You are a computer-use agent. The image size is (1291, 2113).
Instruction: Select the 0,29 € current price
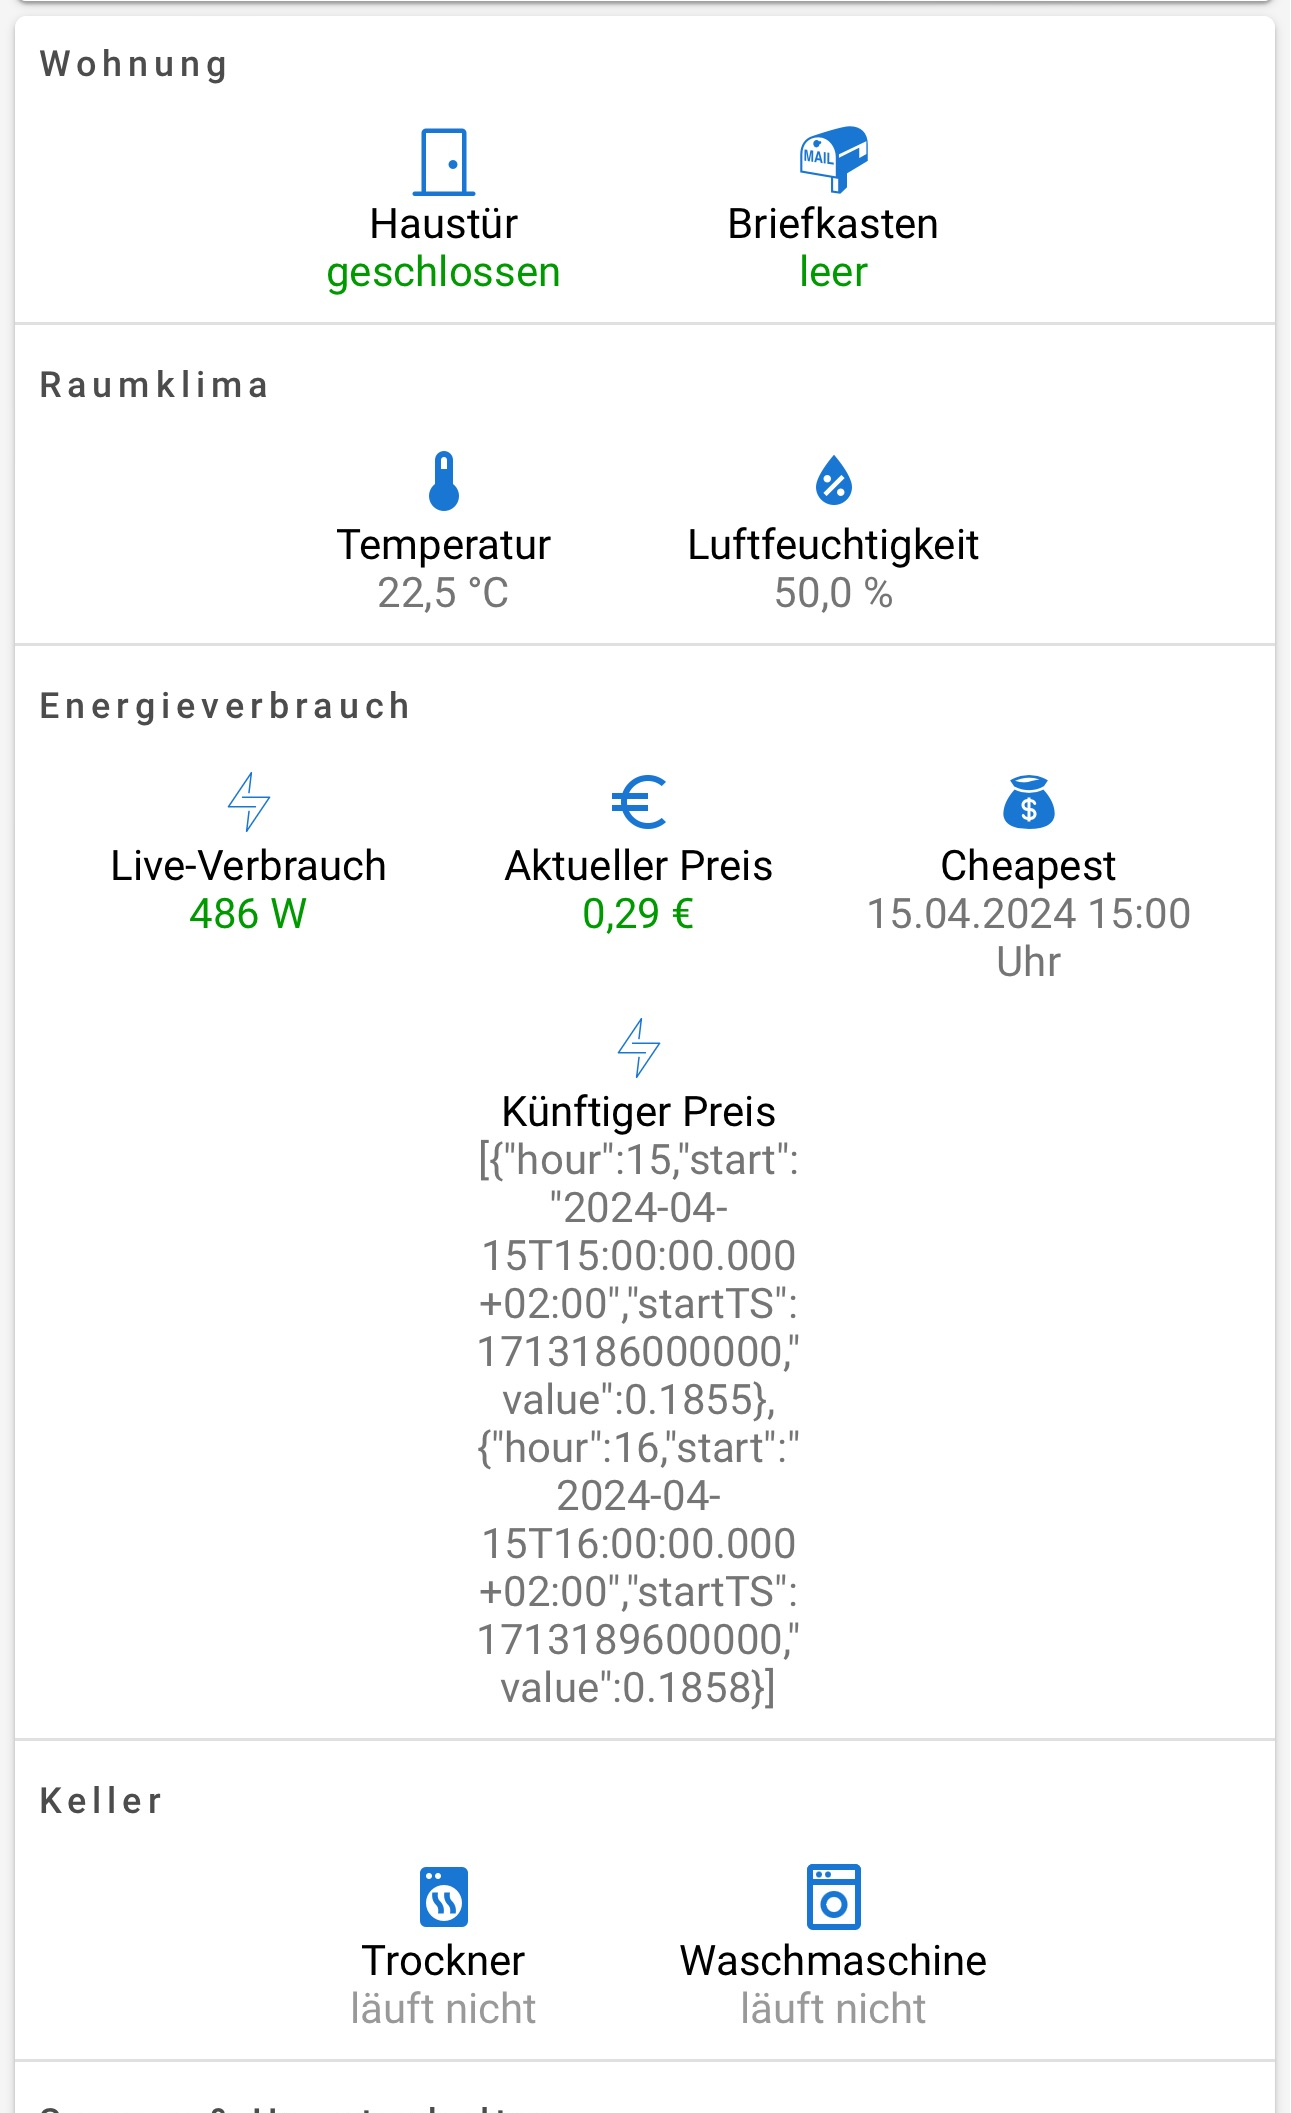[x=638, y=914]
